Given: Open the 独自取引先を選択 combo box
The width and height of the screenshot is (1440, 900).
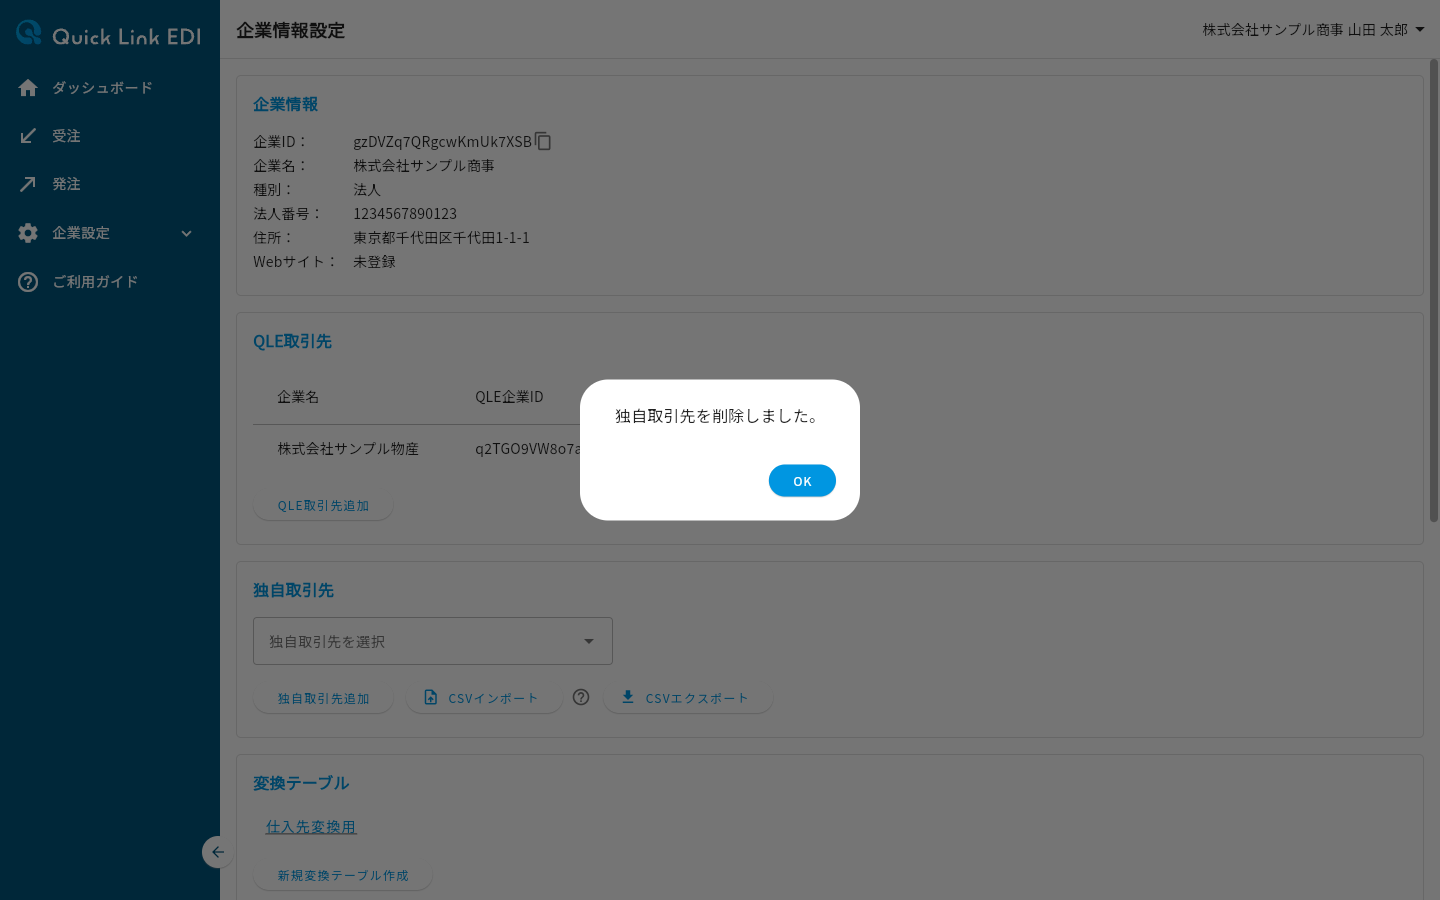Looking at the screenshot, I should point(433,641).
